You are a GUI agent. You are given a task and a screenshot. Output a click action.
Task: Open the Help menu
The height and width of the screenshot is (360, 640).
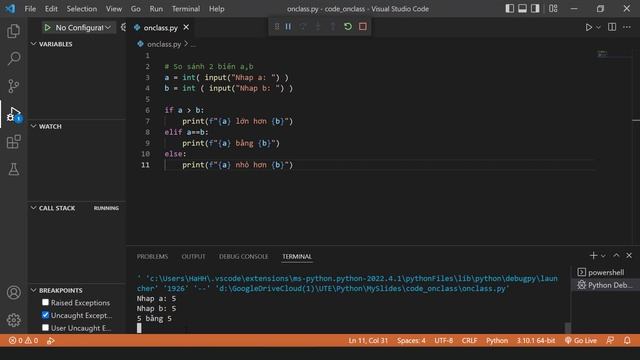click(x=217, y=9)
